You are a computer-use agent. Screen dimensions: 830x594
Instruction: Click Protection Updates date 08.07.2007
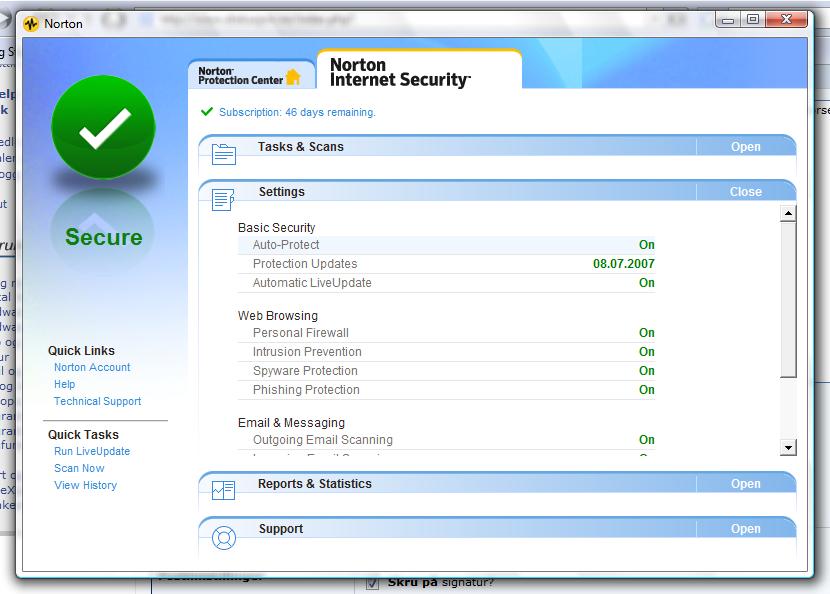[x=624, y=264]
